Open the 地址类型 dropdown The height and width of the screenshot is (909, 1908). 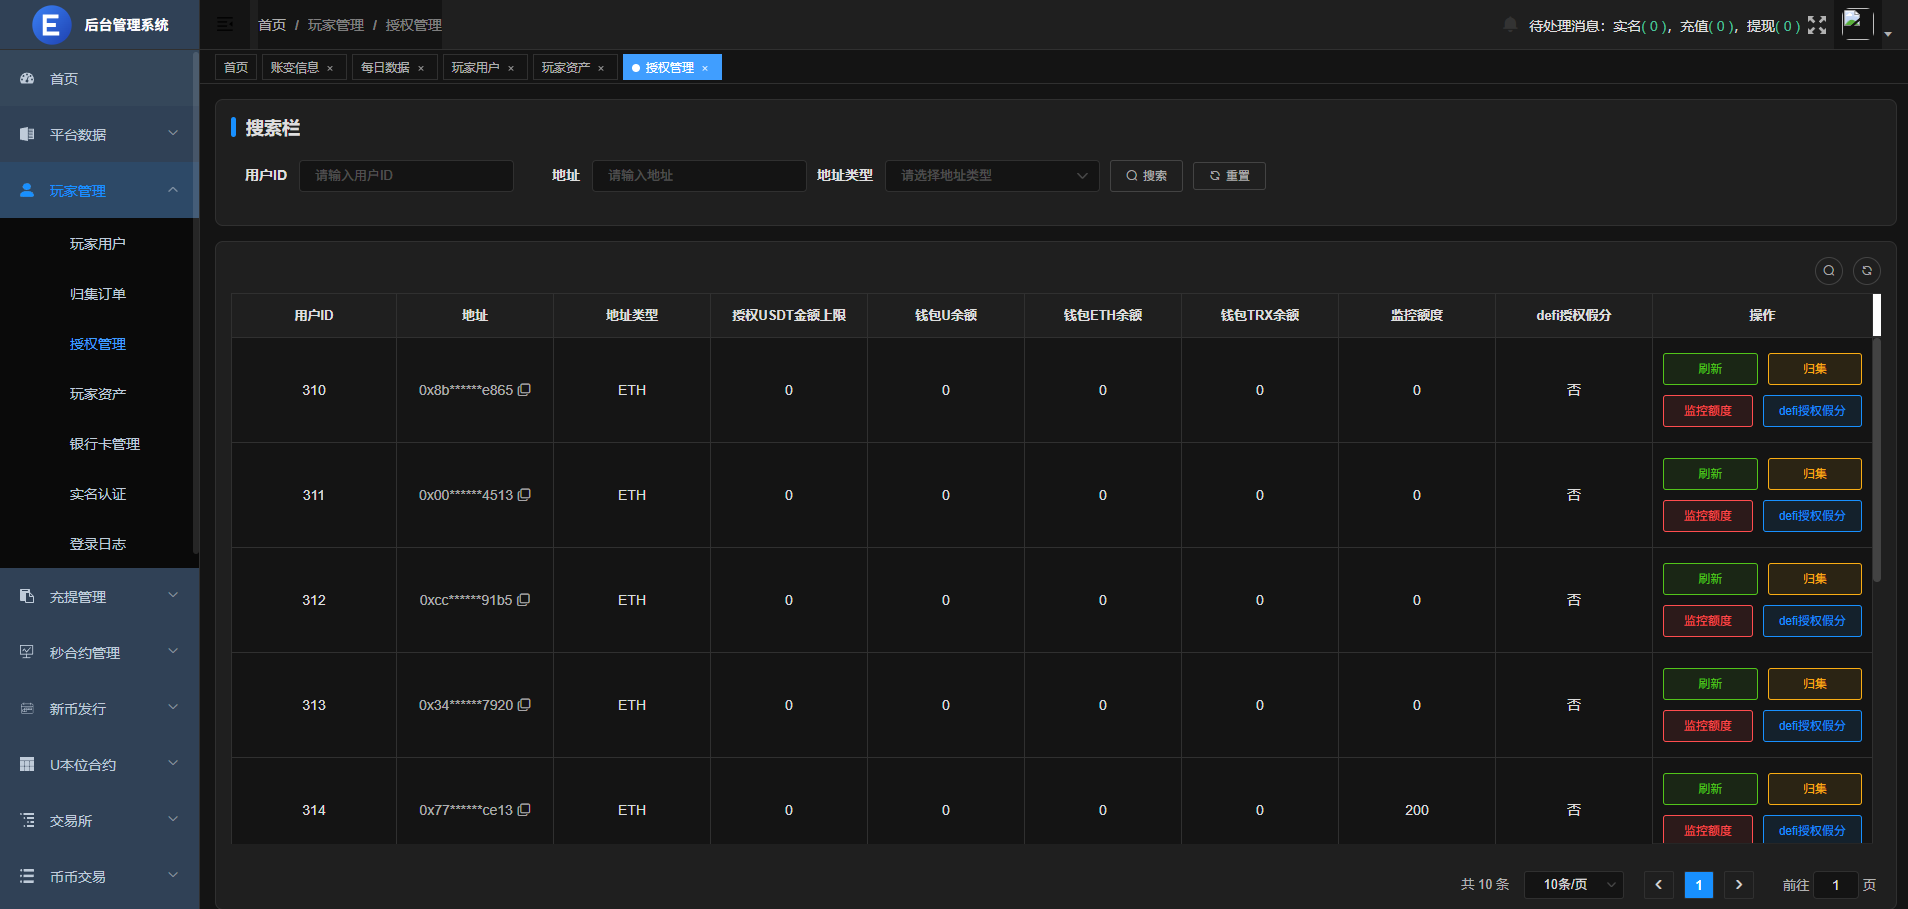click(x=991, y=176)
